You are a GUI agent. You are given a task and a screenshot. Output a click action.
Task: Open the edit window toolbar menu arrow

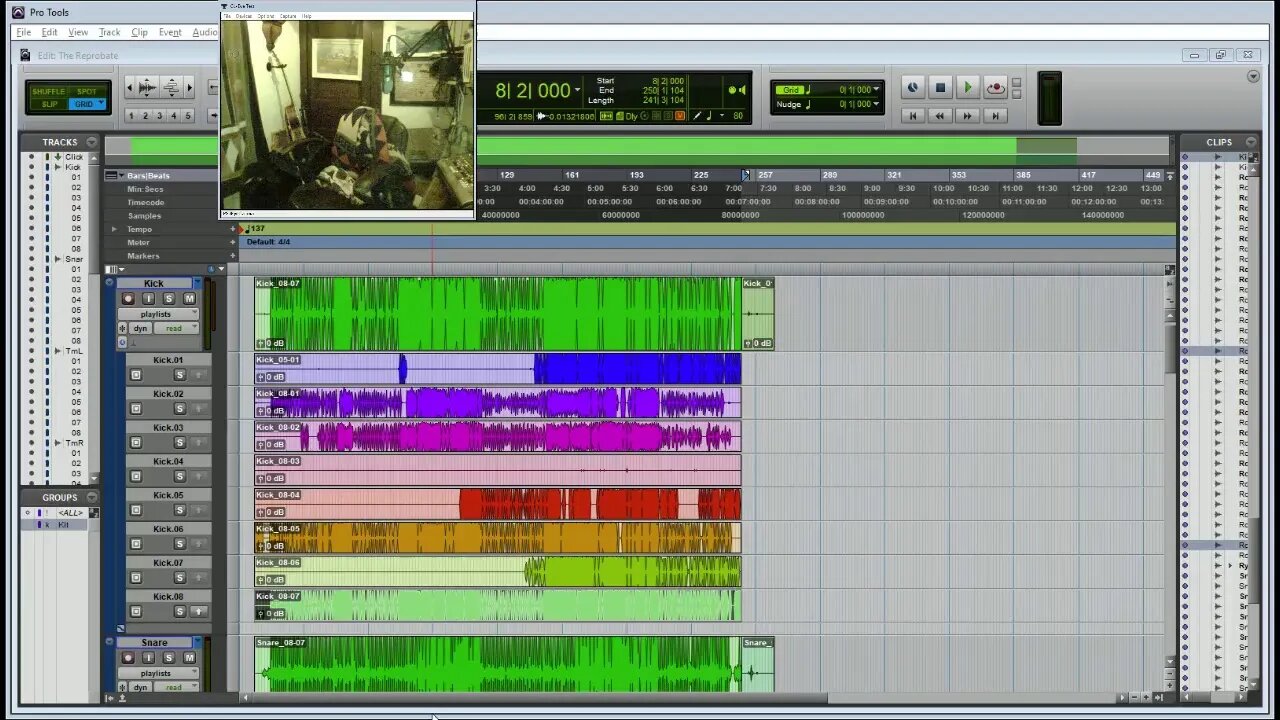(x=1253, y=76)
